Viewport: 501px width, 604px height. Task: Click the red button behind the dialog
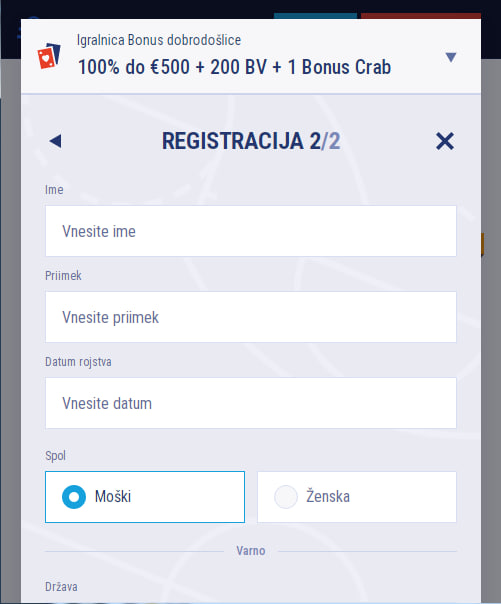(x=421, y=16)
